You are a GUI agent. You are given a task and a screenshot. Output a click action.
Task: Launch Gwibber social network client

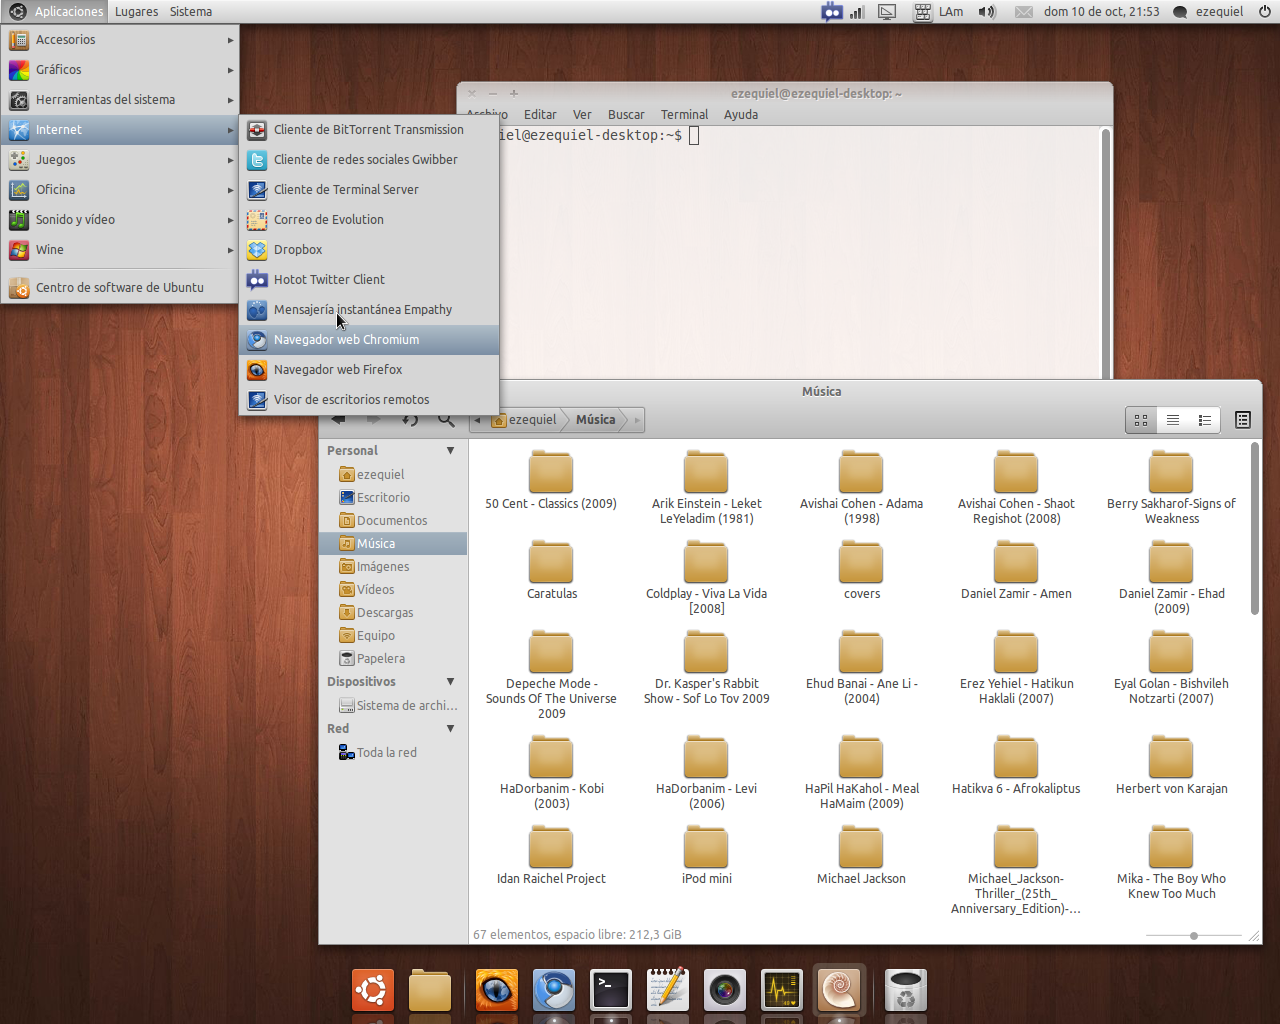coord(368,160)
